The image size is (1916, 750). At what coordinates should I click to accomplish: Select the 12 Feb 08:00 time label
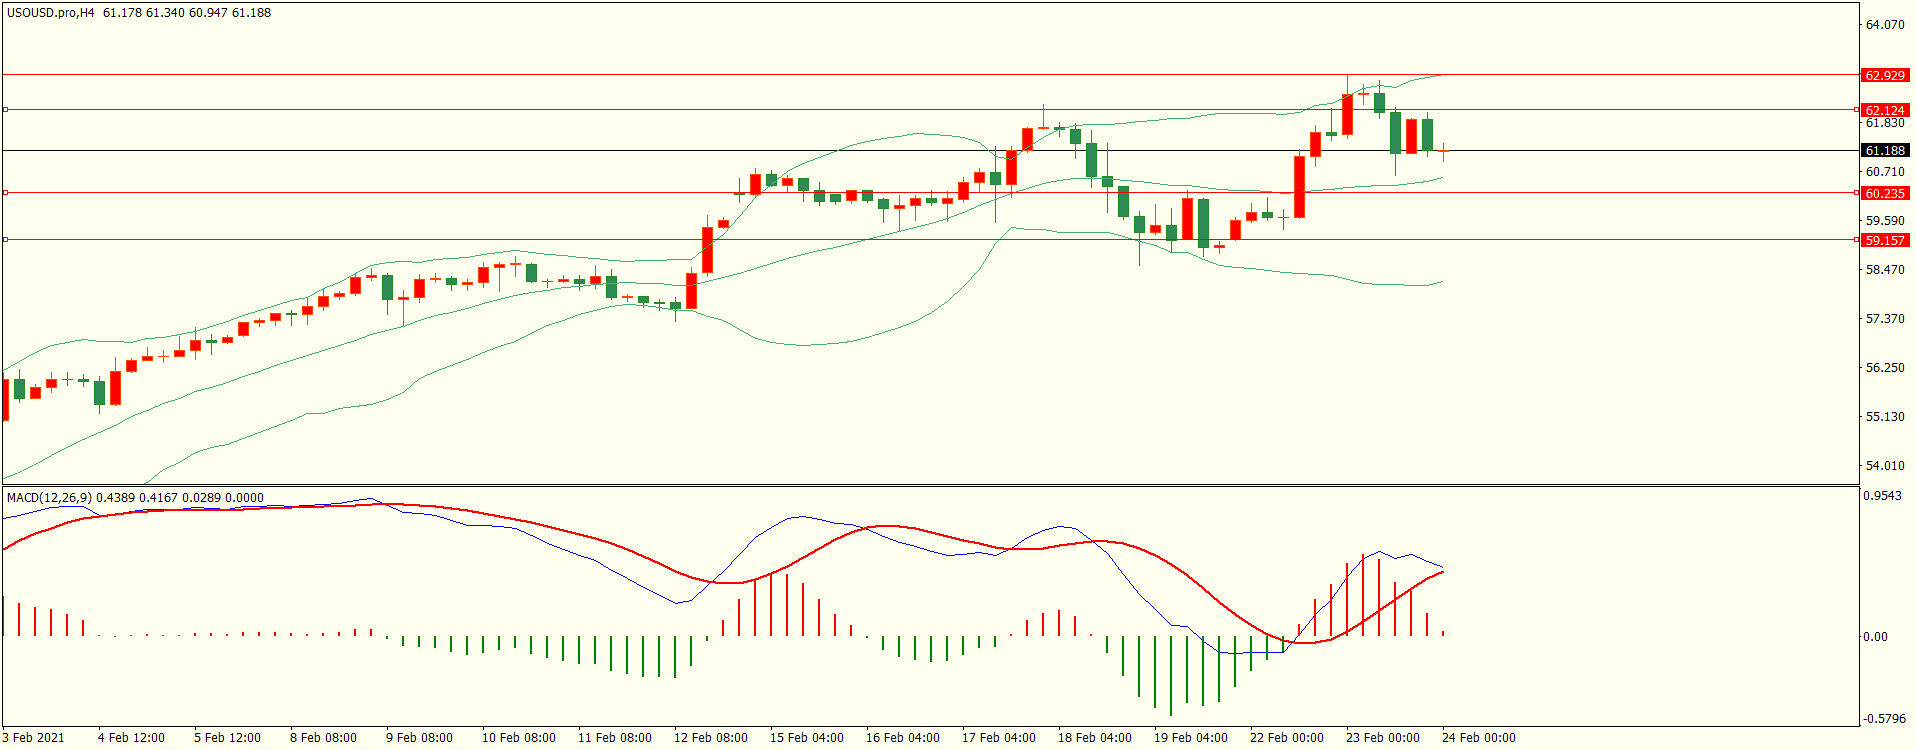click(711, 738)
